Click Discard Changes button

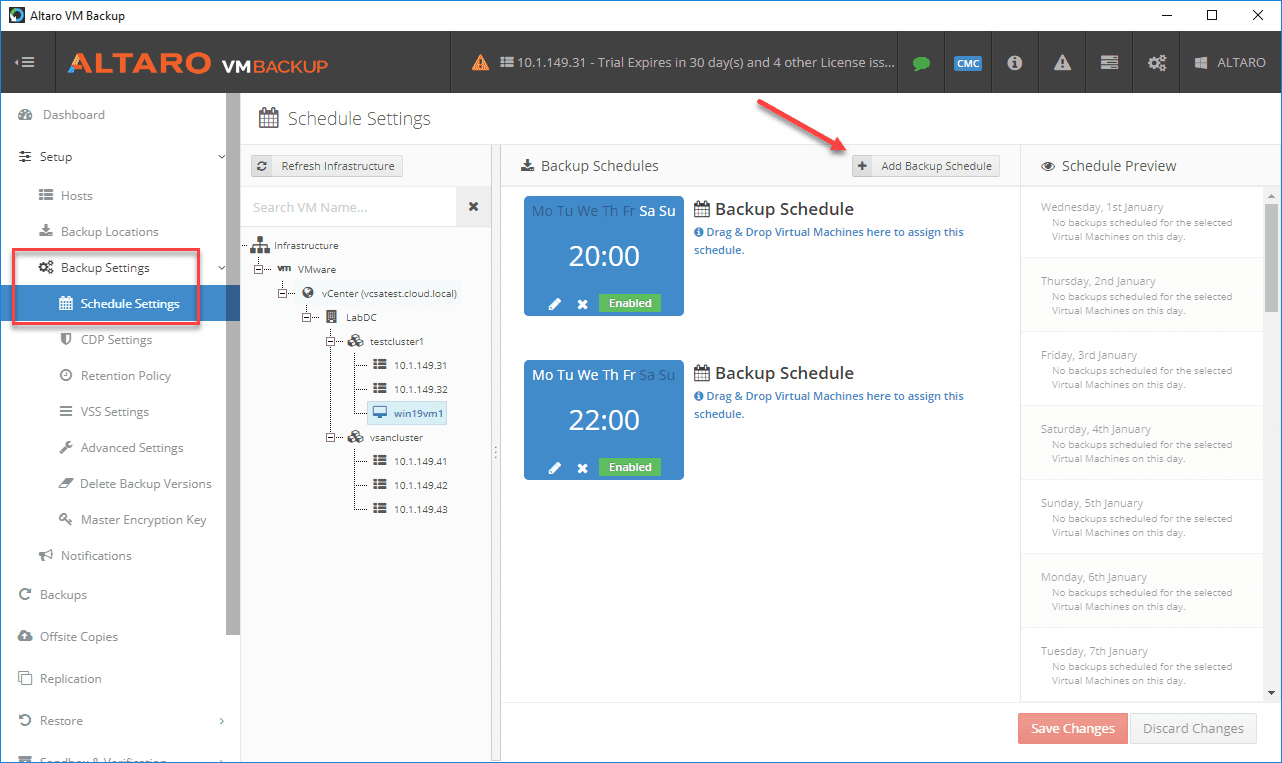coord(1194,729)
